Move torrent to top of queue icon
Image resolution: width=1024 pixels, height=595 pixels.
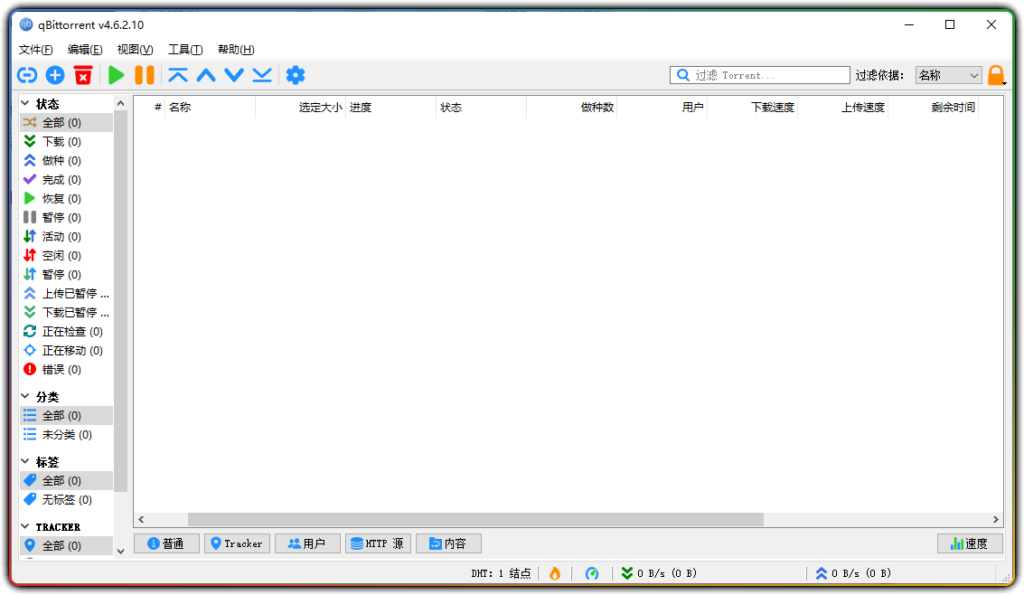pyautogui.click(x=178, y=75)
